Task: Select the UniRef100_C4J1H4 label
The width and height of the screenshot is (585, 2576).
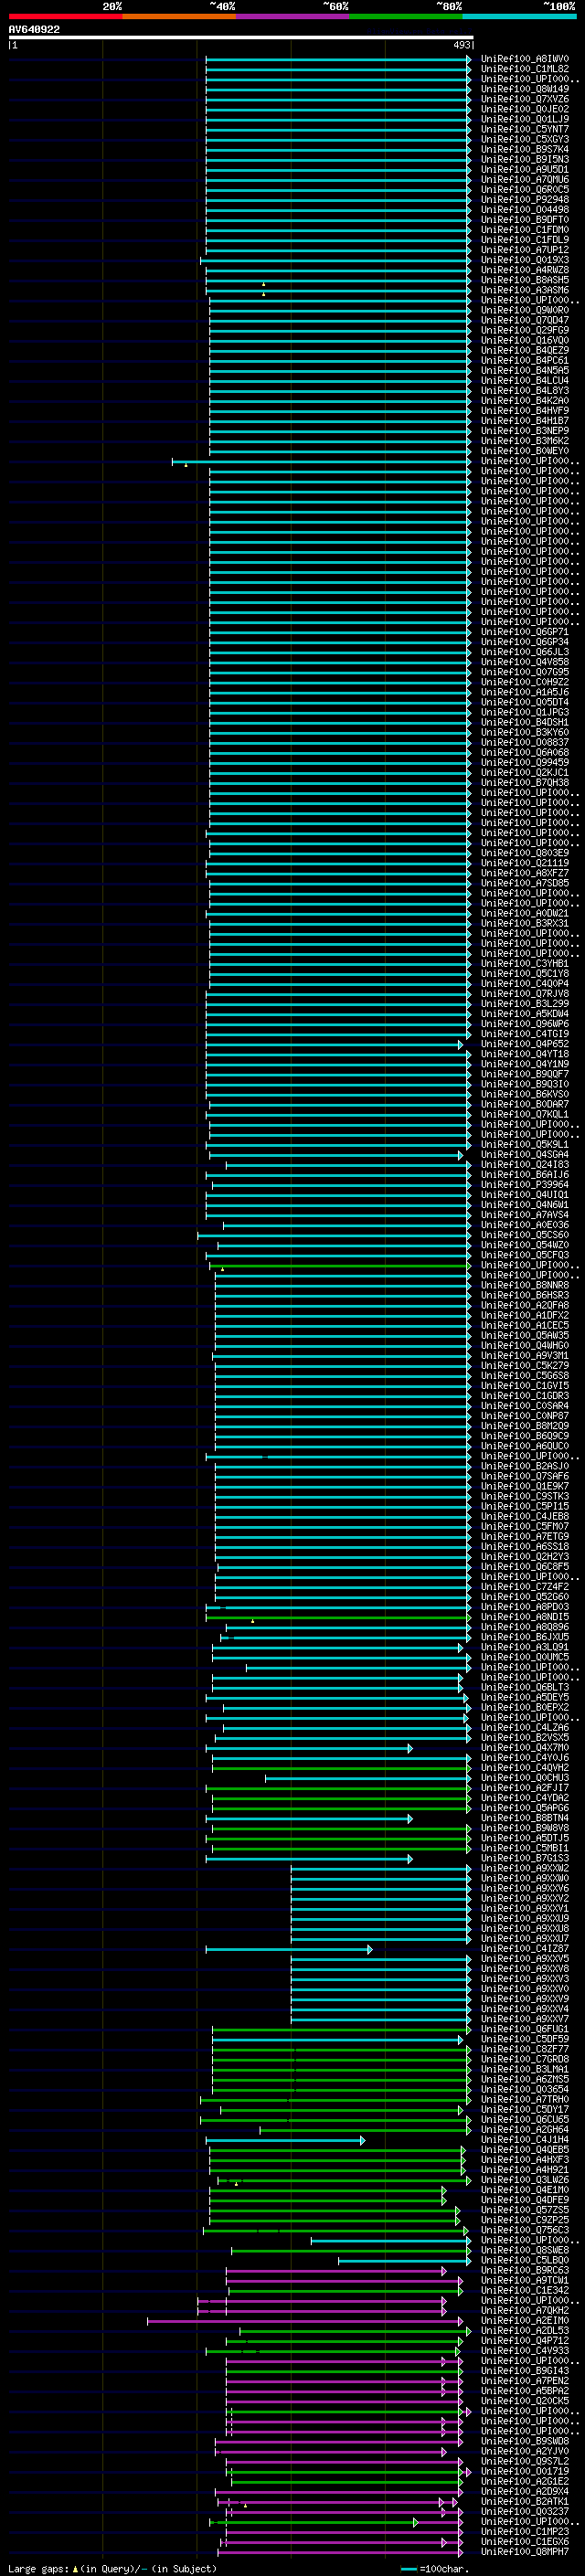Action: click(x=525, y=2139)
